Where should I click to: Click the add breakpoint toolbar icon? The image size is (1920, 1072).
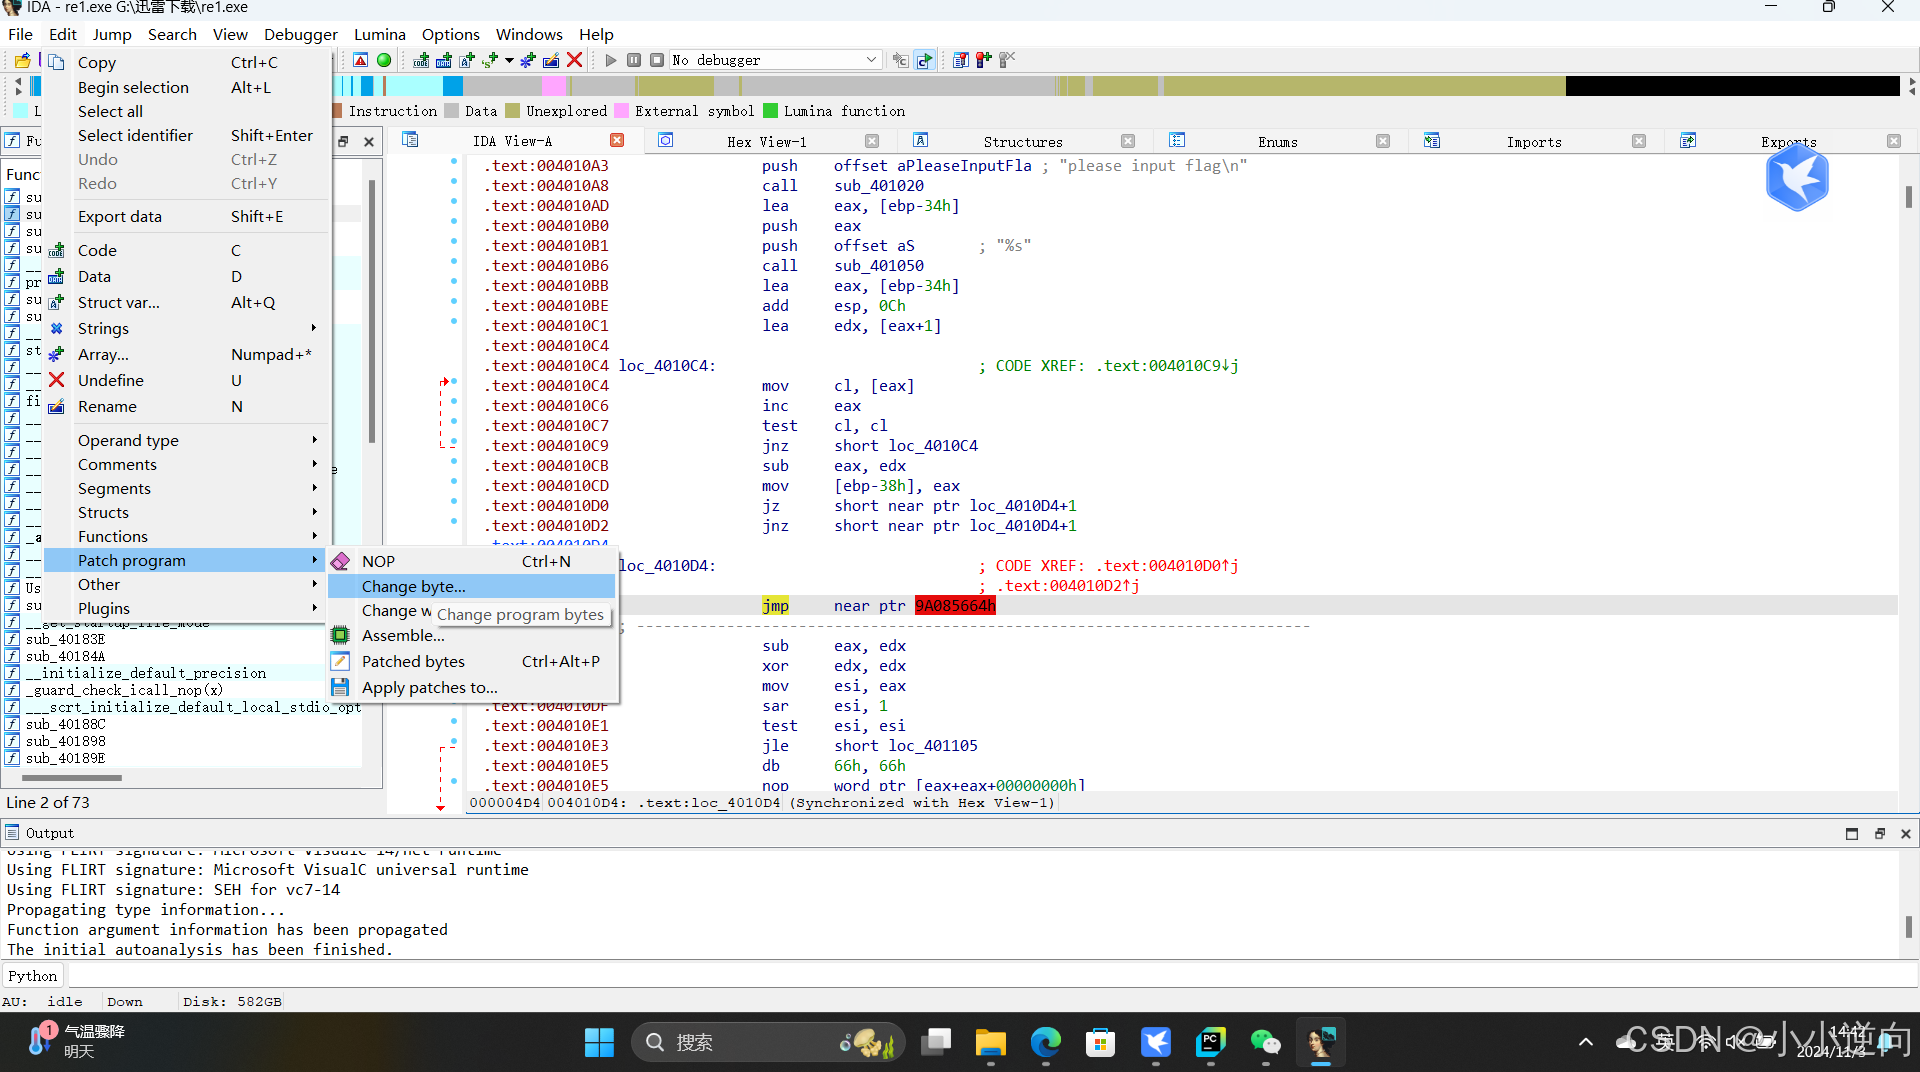(984, 60)
